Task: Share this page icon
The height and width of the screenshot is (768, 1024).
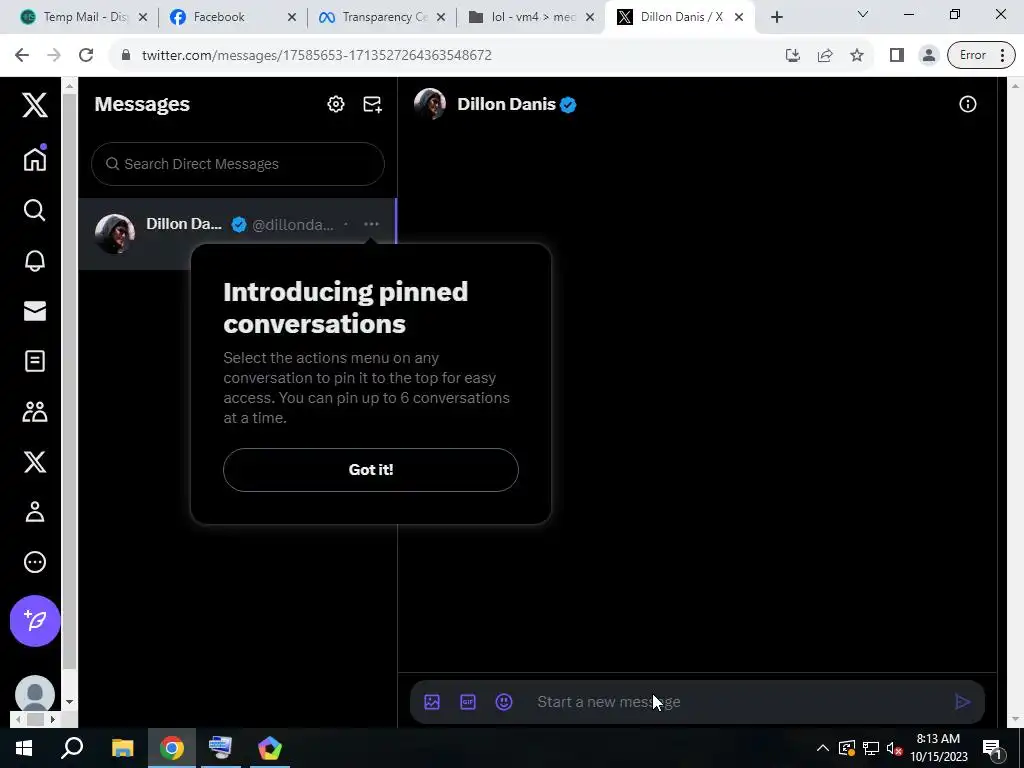Action: (825, 56)
